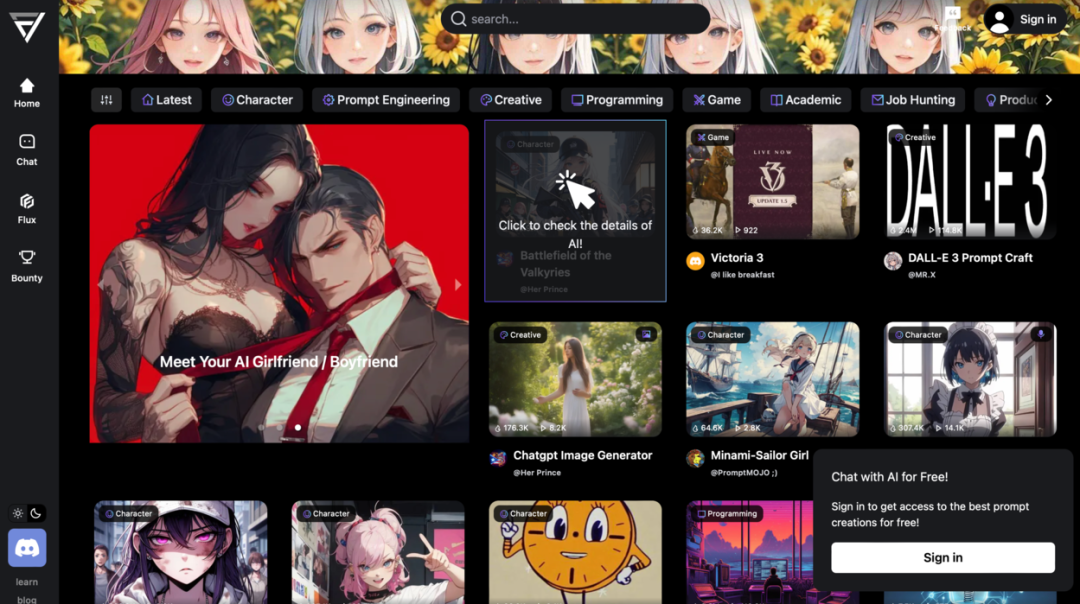Open the pink-haired girl character card
The width and height of the screenshot is (1080, 604).
point(377,552)
